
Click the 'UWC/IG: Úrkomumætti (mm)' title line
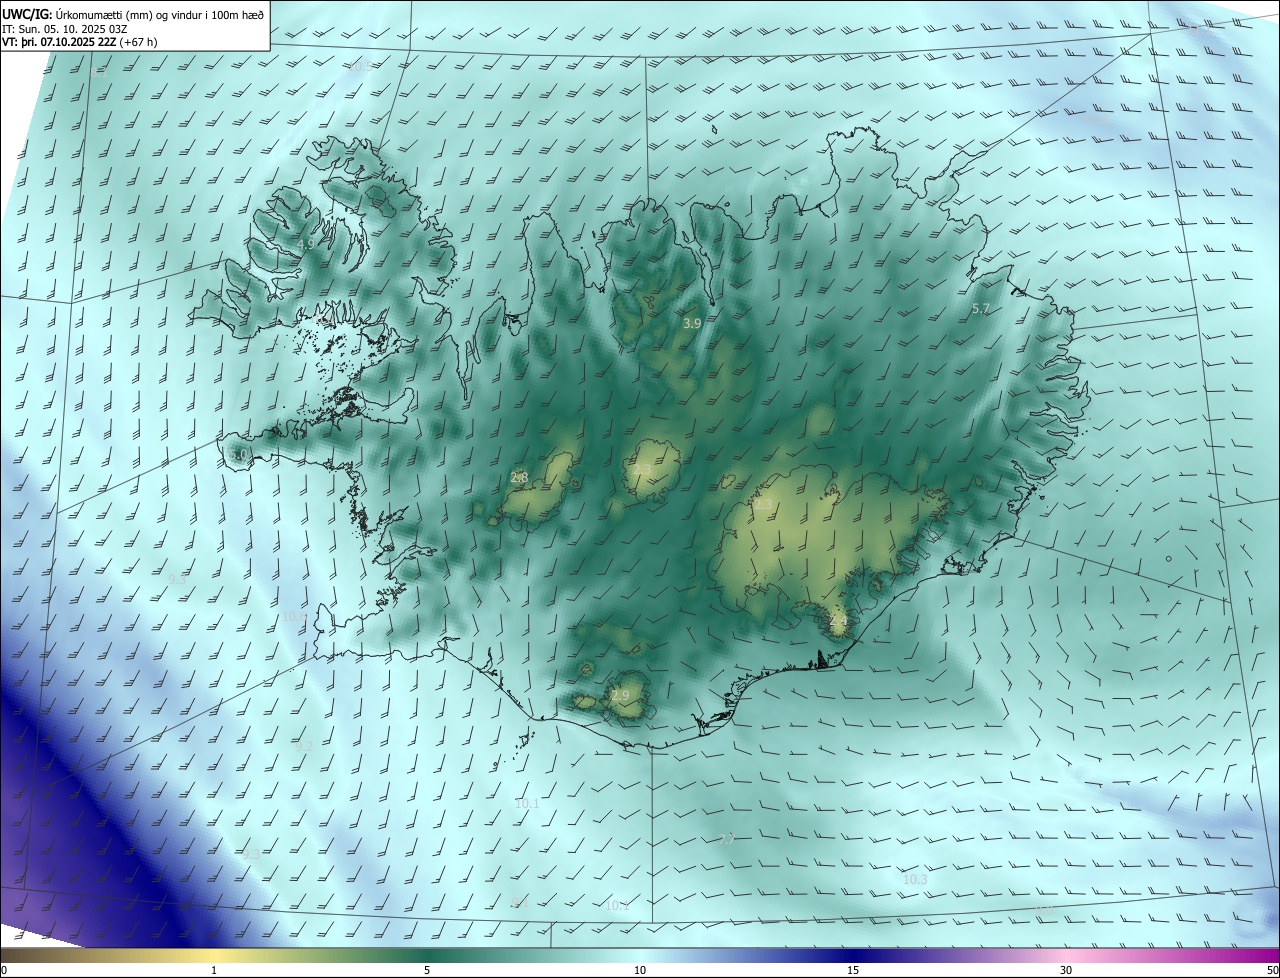point(133,14)
